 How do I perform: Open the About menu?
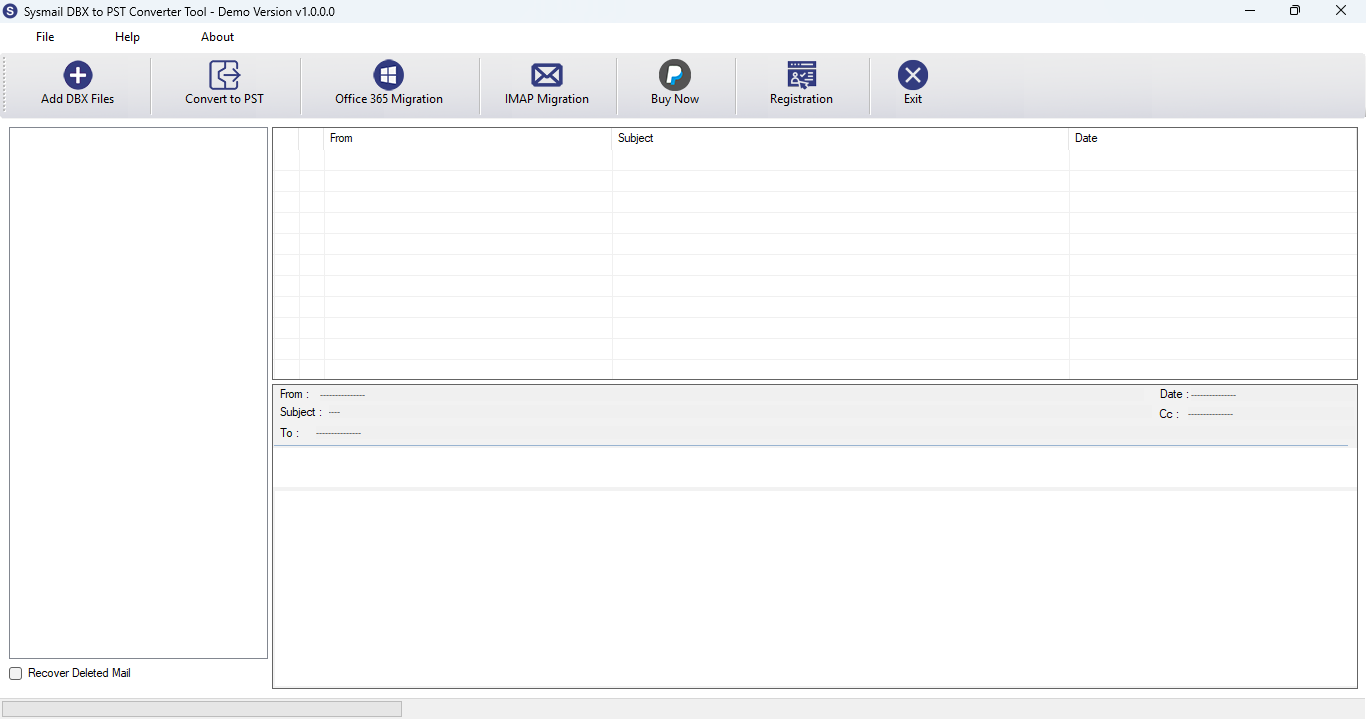click(217, 37)
